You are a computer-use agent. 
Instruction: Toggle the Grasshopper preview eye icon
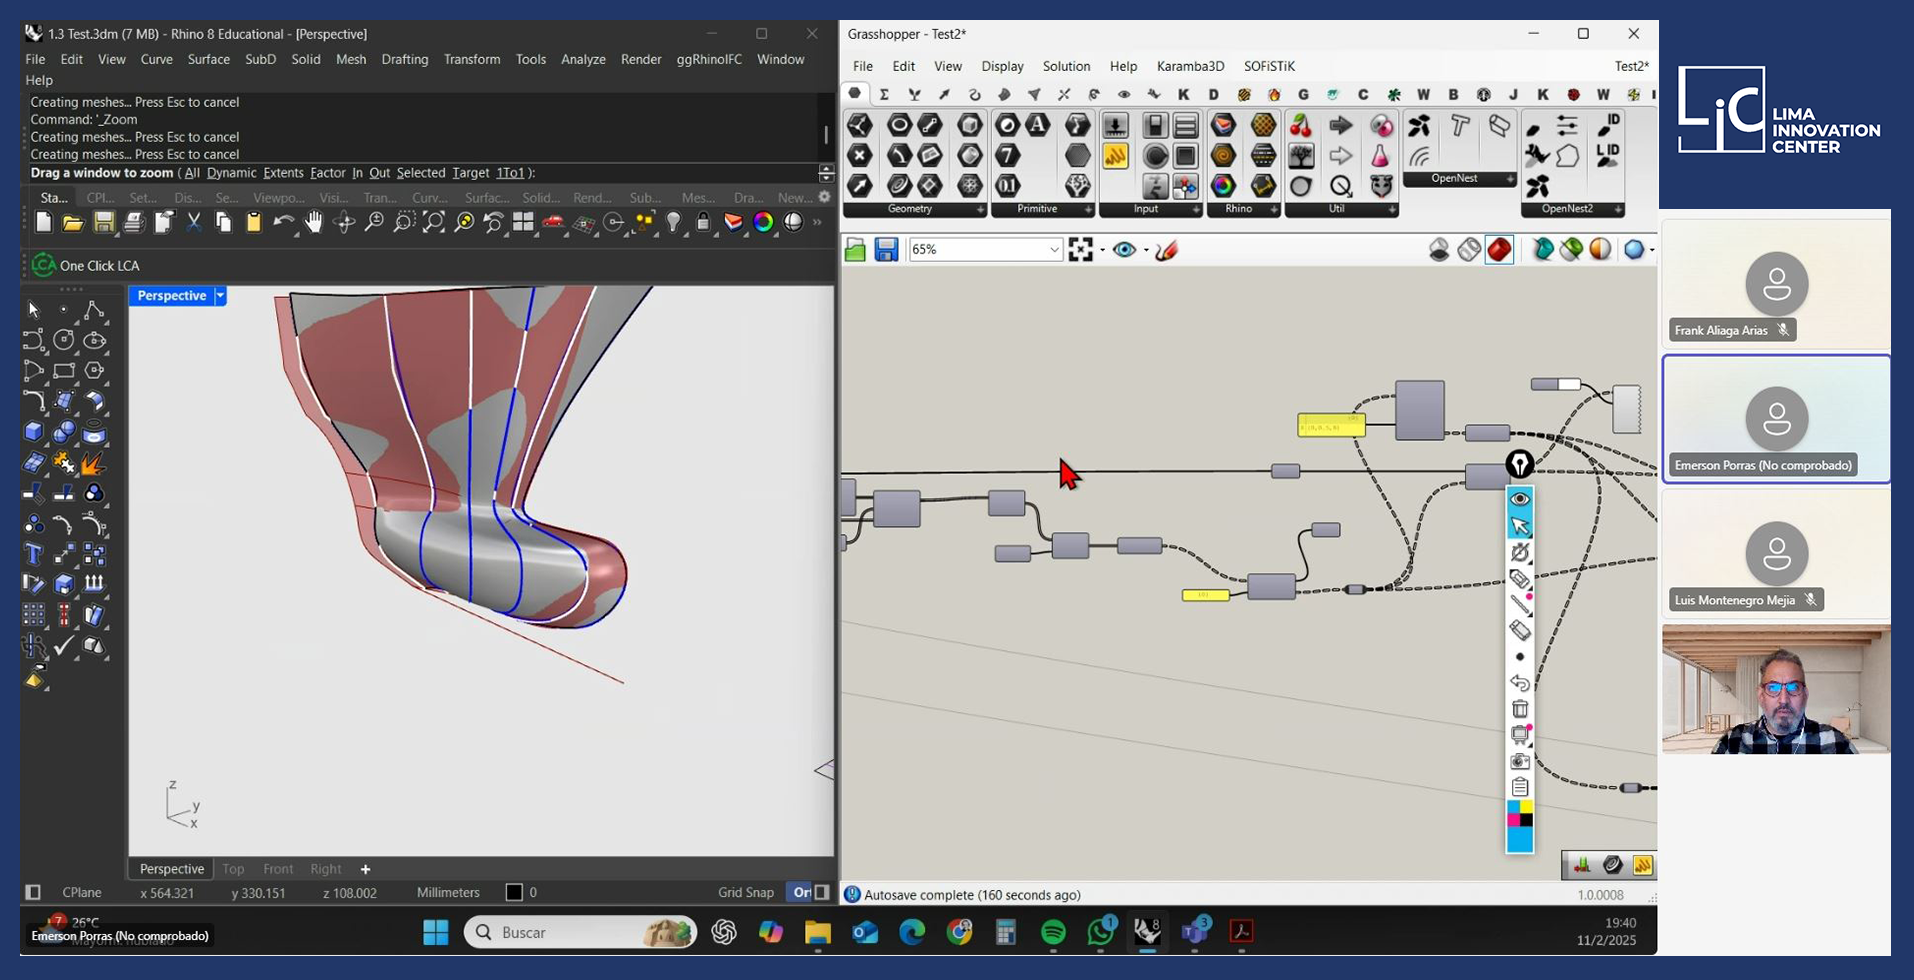coord(1124,250)
